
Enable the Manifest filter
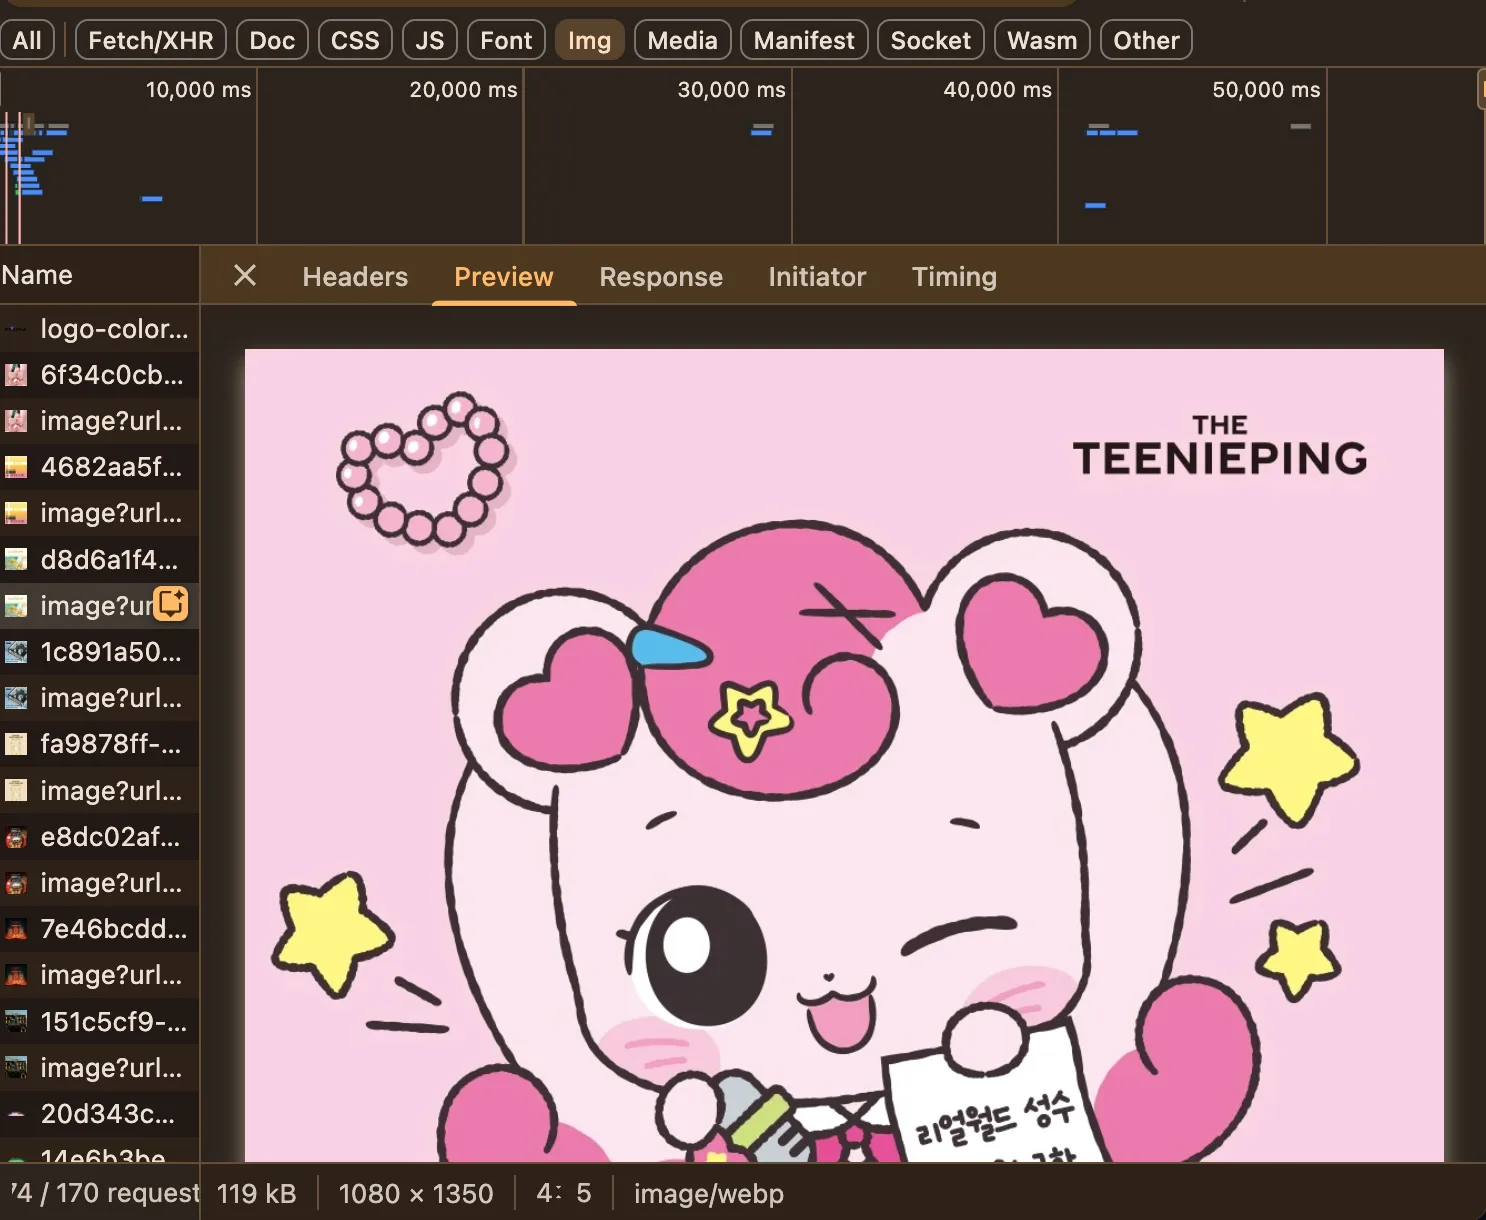(804, 40)
